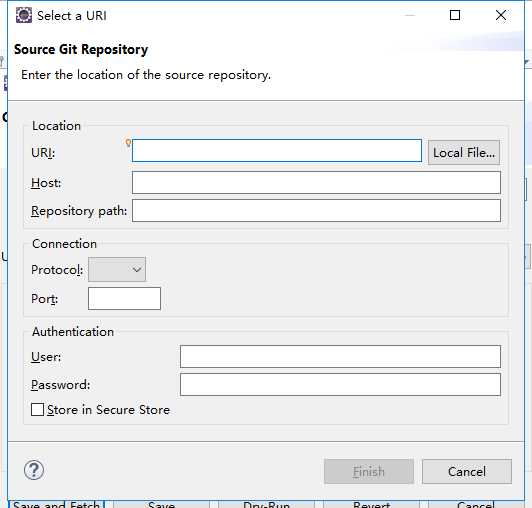Click the URI content assist lightbulb
This screenshot has width=532, height=508.
pyautogui.click(x=128, y=143)
